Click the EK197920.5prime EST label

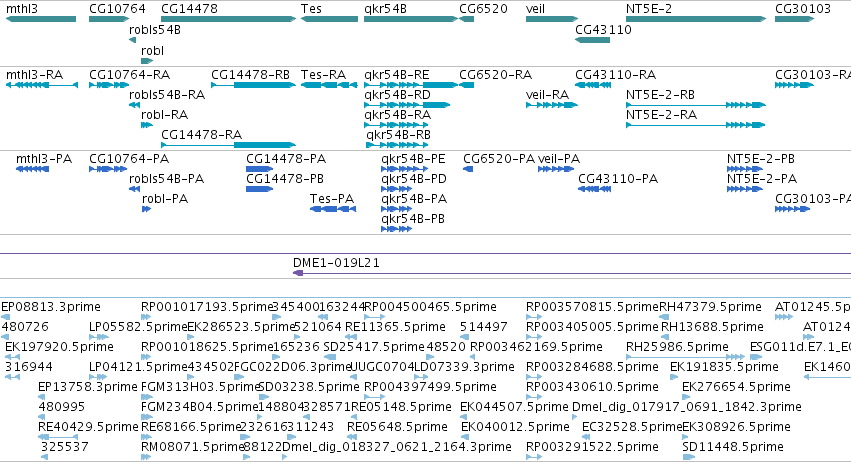(x=60, y=346)
